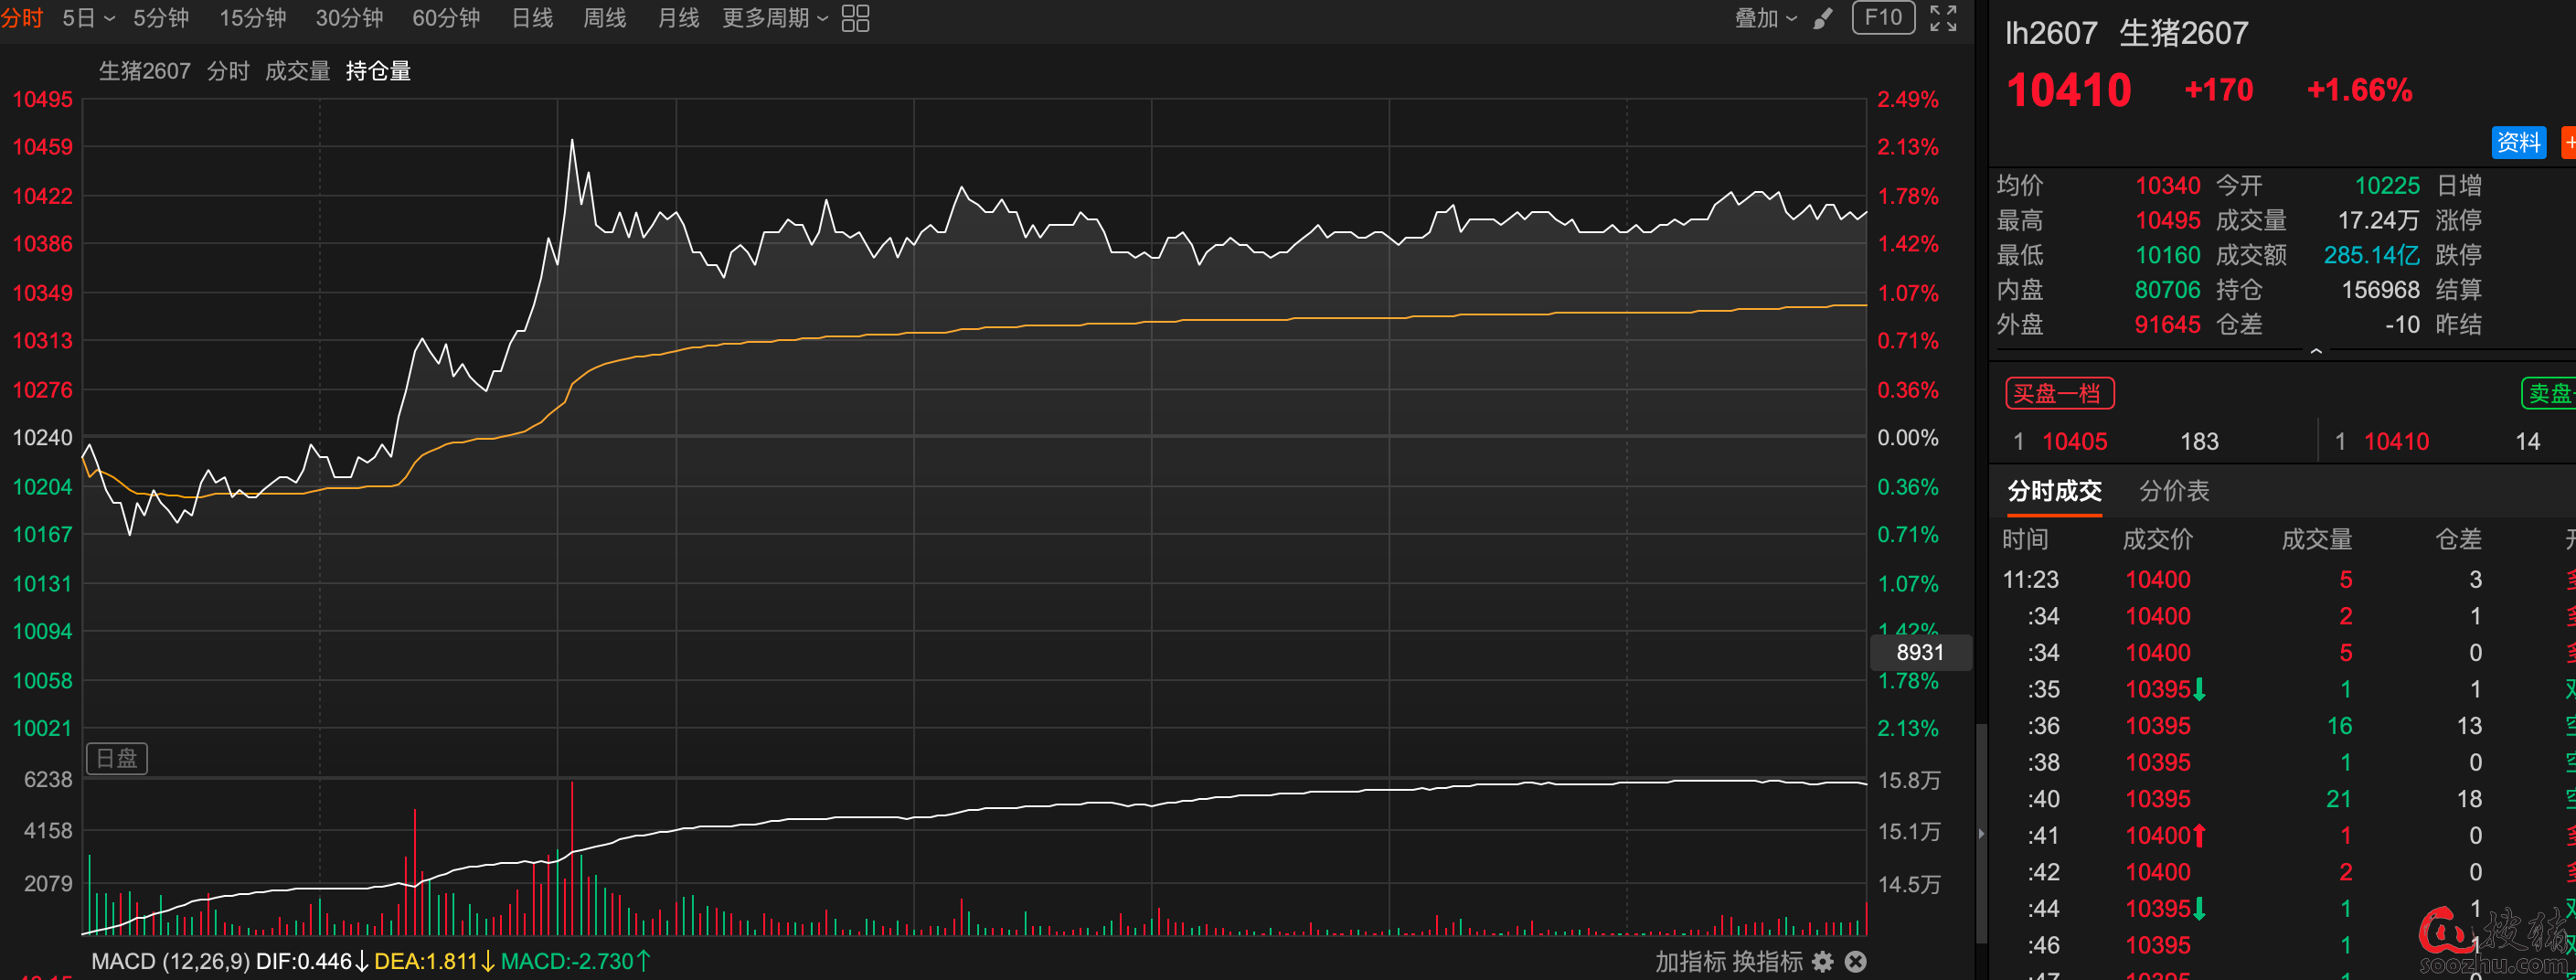The height and width of the screenshot is (980, 2576).
Task: Open the 叠加 overlay dropdown
Action: (x=1765, y=18)
